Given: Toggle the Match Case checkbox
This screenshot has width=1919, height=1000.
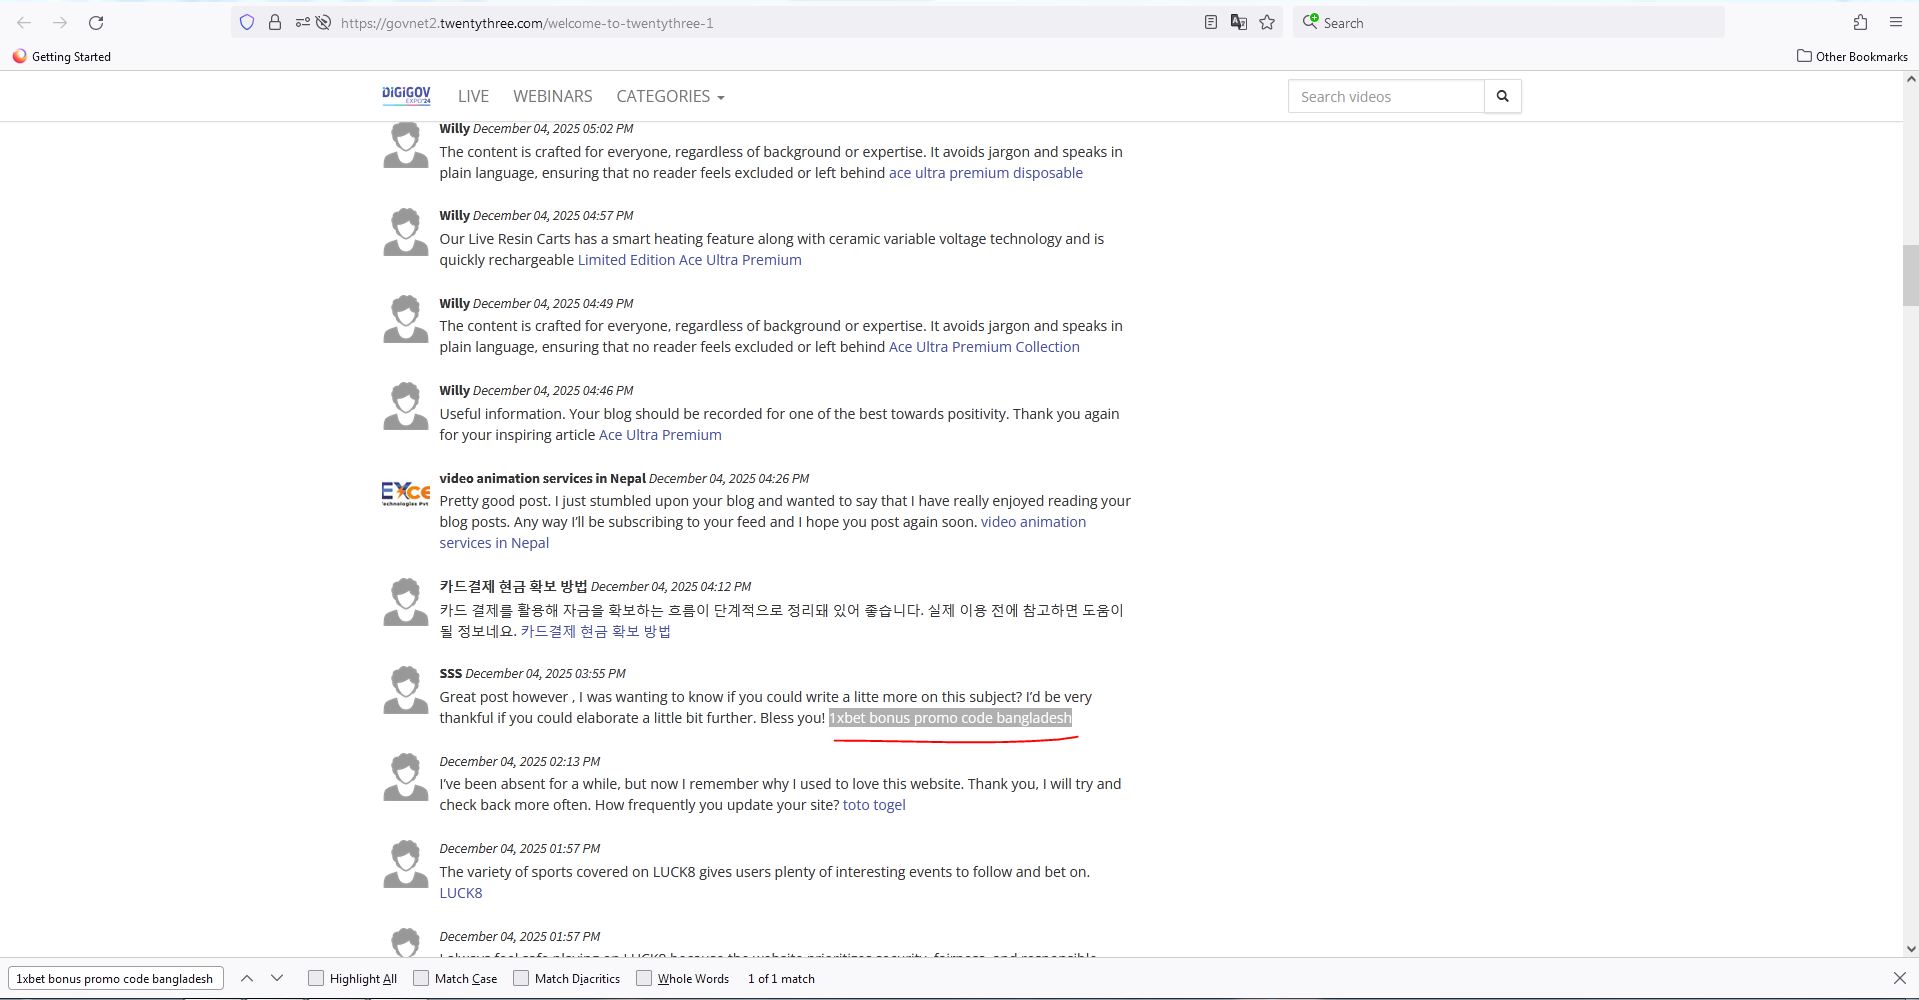Looking at the screenshot, I should (x=421, y=978).
